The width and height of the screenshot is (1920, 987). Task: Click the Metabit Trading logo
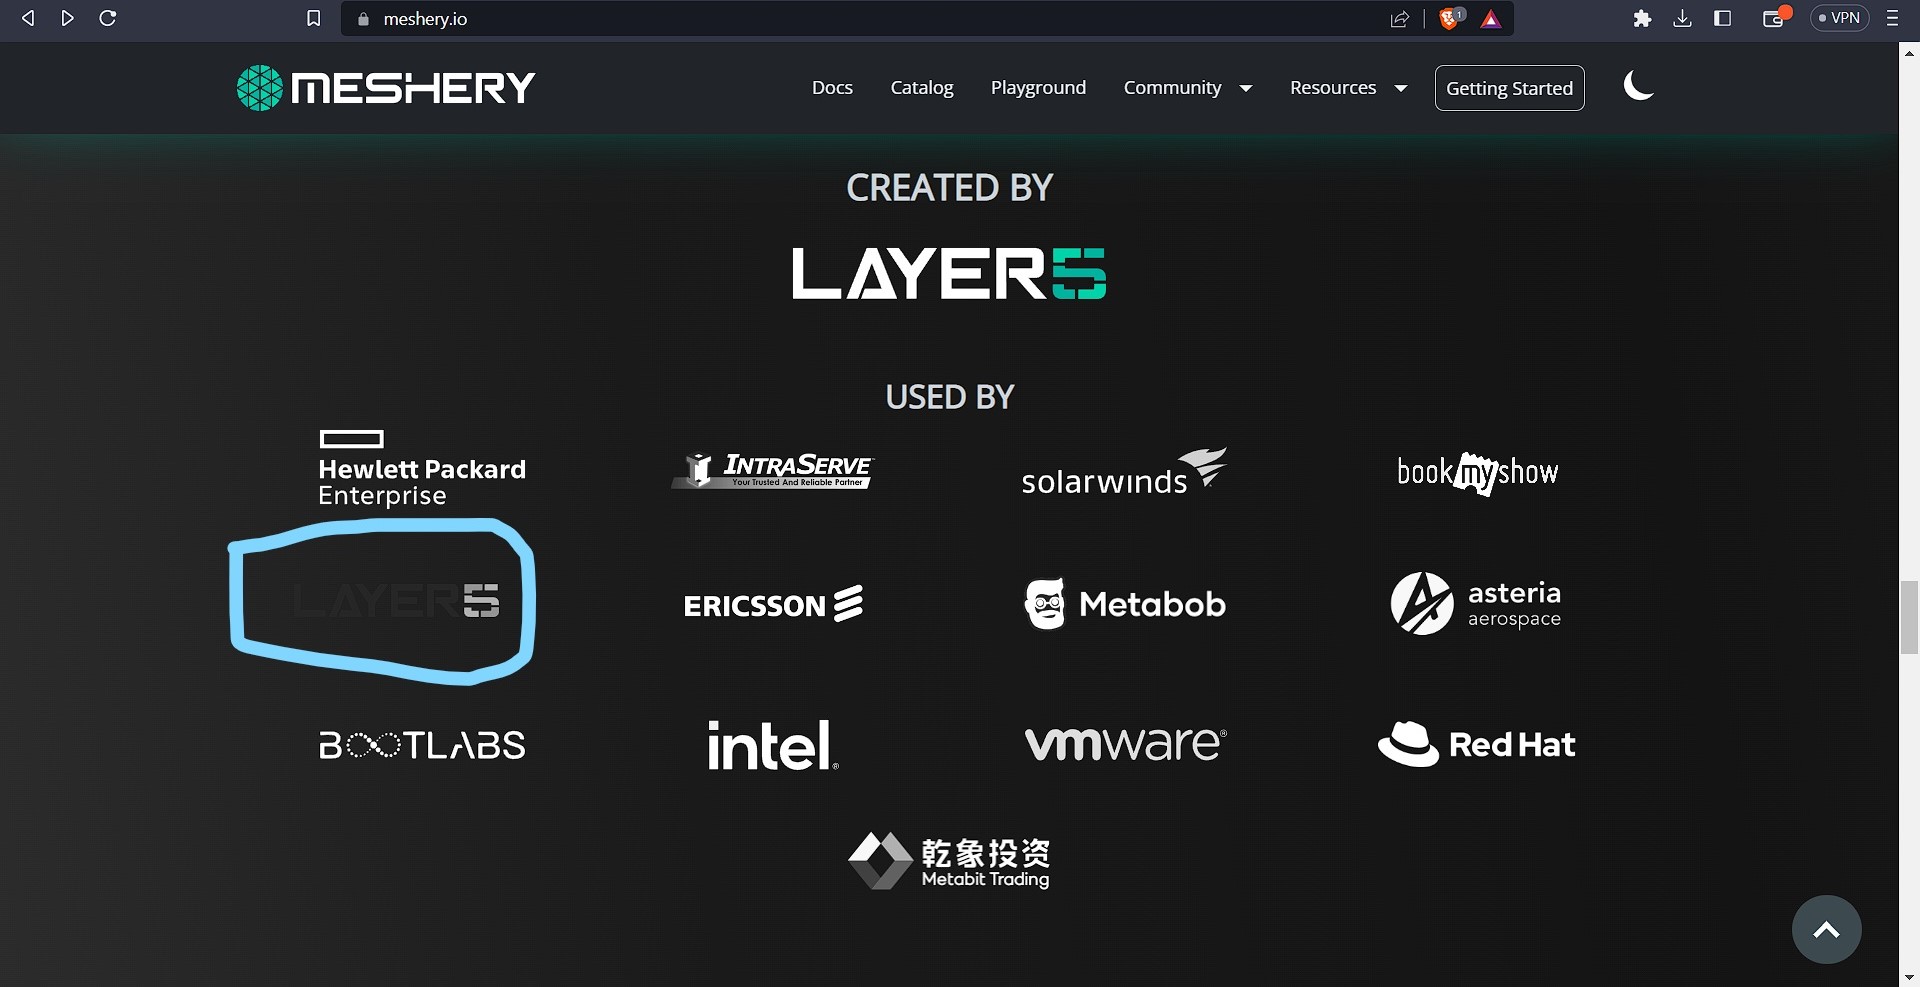tap(948, 860)
